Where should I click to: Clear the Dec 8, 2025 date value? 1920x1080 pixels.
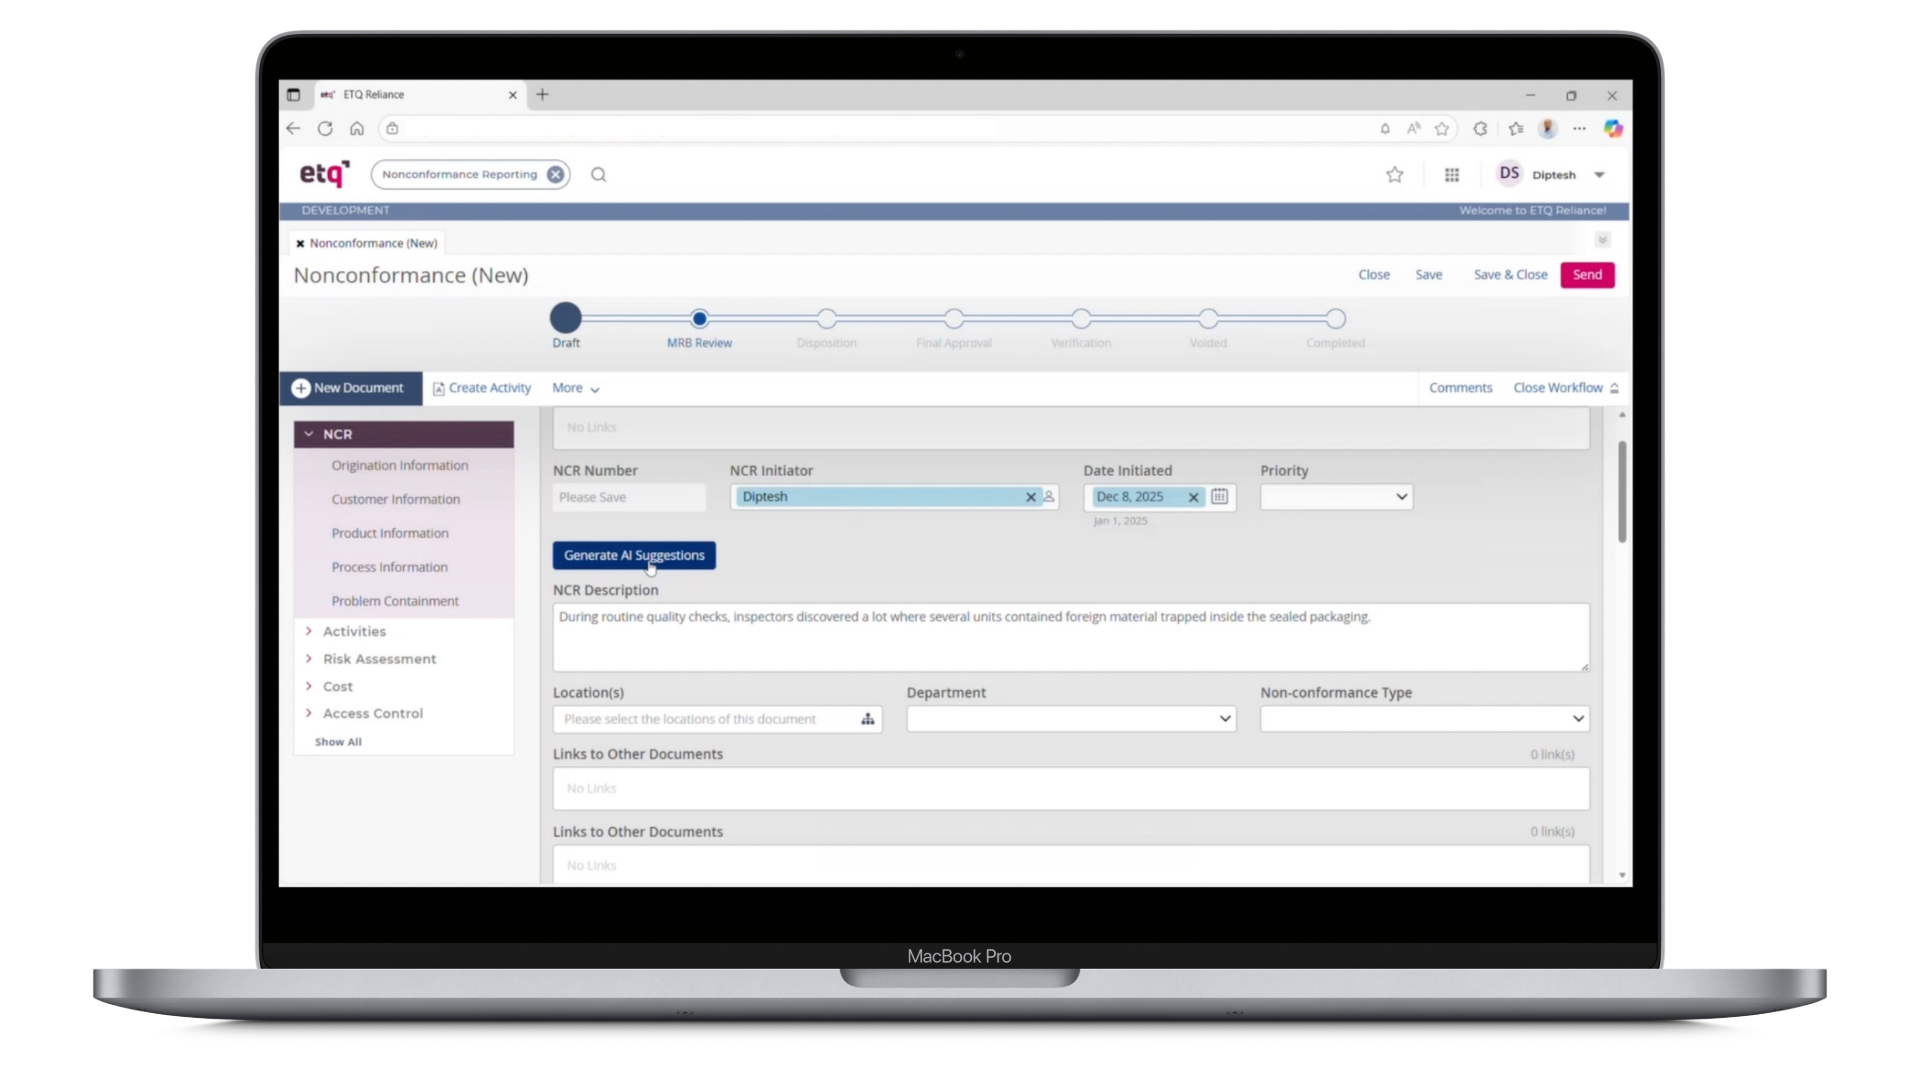pyautogui.click(x=1192, y=497)
